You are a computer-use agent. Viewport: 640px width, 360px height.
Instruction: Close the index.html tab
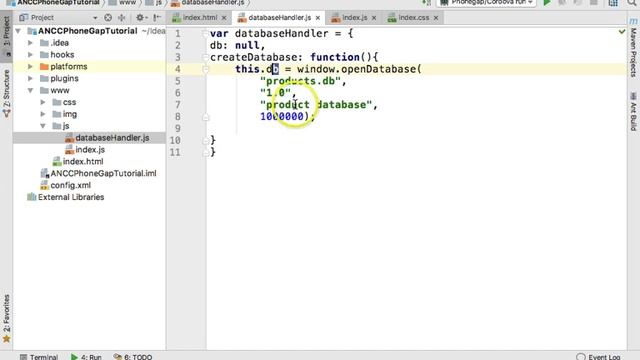pyautogui.click(x=224, y=18)
